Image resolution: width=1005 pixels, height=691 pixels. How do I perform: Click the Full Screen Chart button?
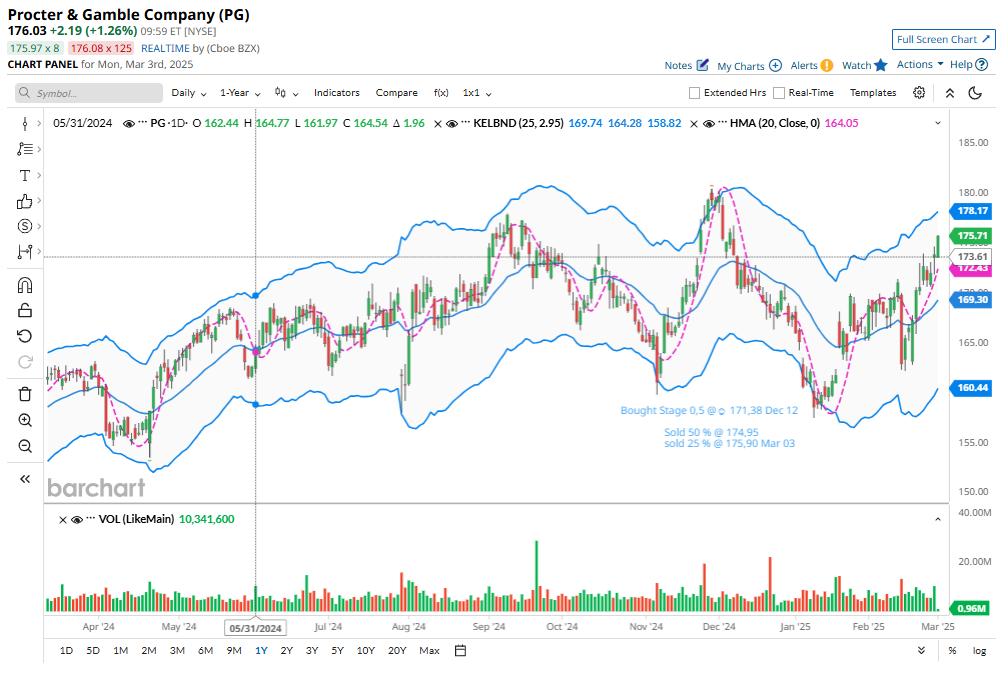tap(943, 40)
